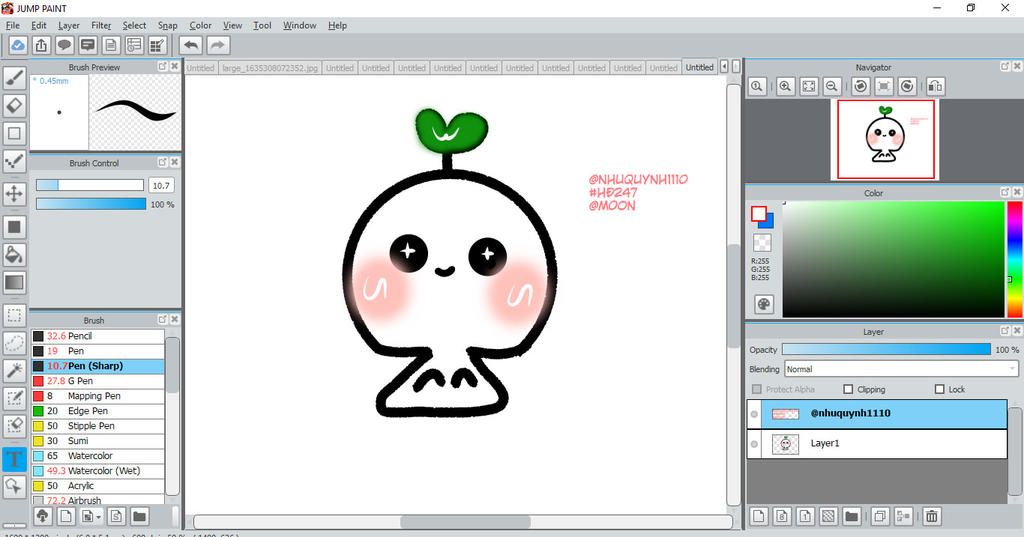The image size is (1024, 537).
Task: Add a new layer in the Layer panel
Action: coord(759,517)
